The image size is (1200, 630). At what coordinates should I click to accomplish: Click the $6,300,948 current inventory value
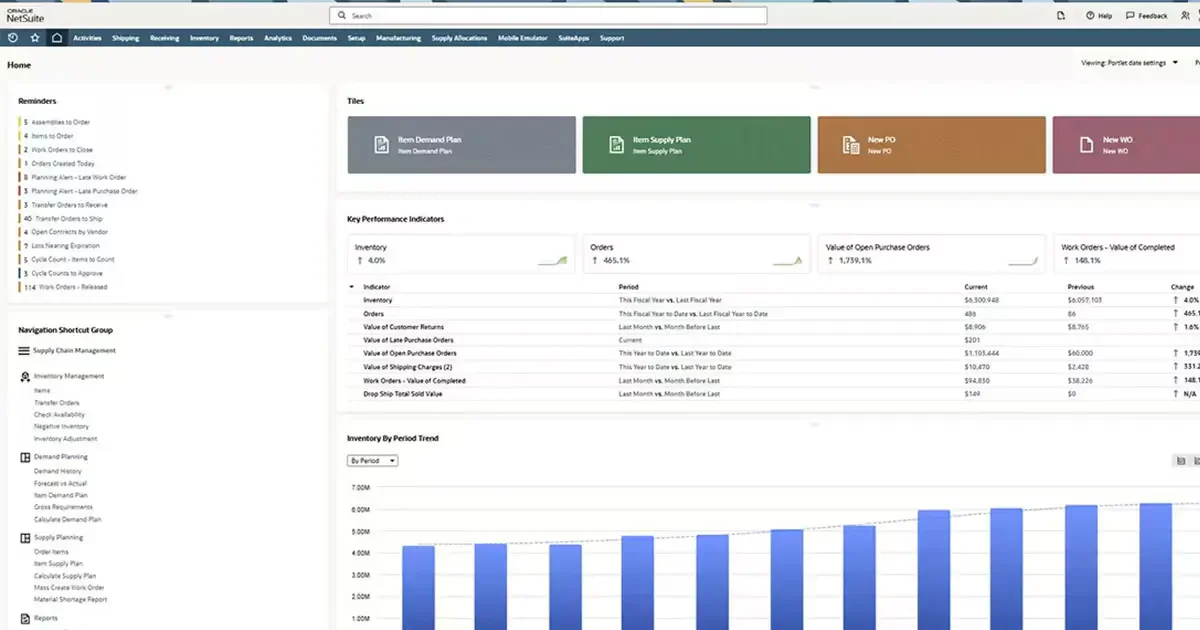[982, 300]
